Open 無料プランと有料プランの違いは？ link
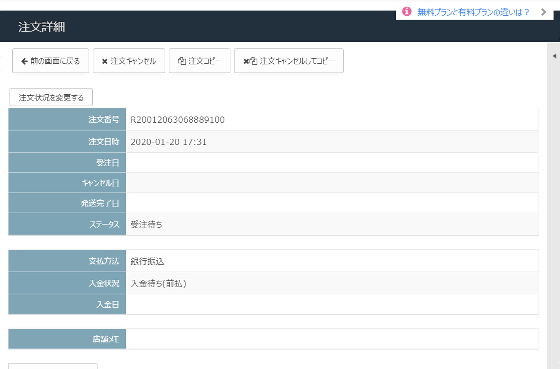This screenshot has width=560, height=369. pyautogui.click(x=473, y=12)
